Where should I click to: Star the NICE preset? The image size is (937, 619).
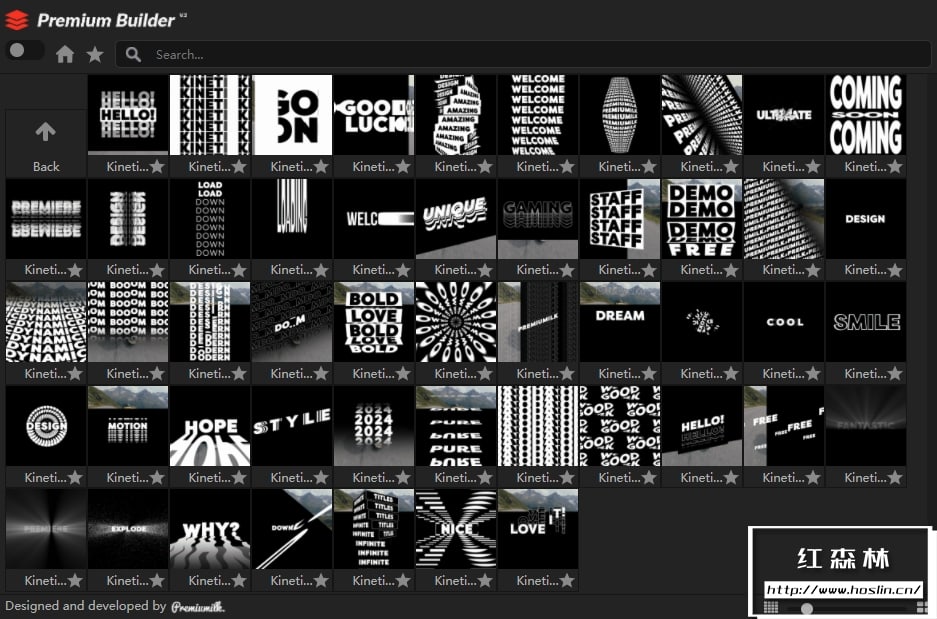tap(485, 580)
